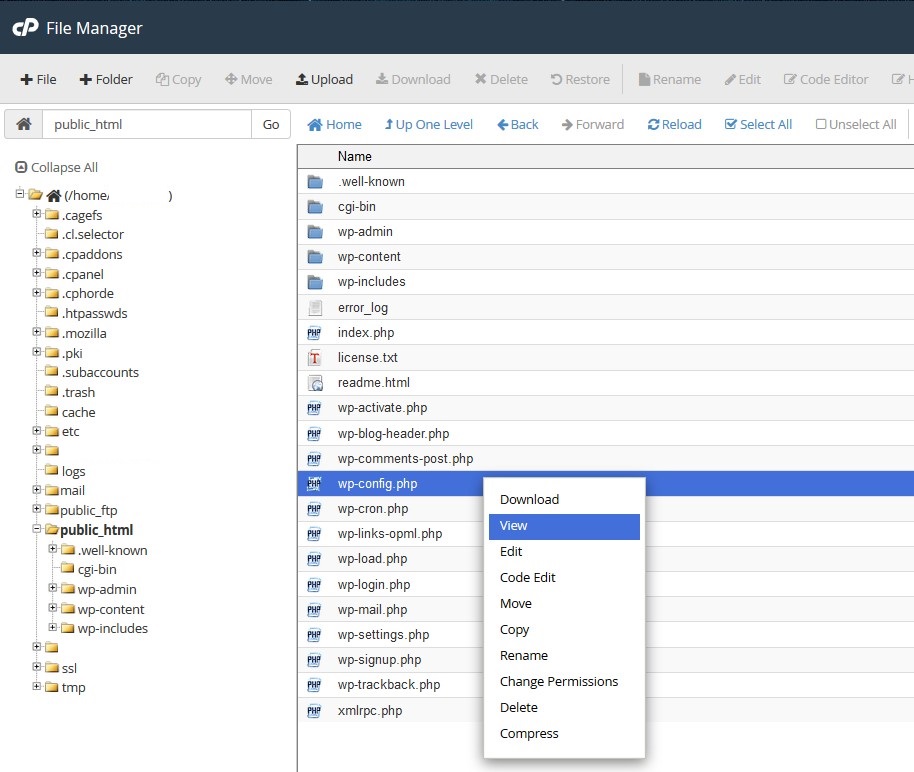The image size is (914, 772).
Task: Click the Back navigation link
Action: coord(518,124)
